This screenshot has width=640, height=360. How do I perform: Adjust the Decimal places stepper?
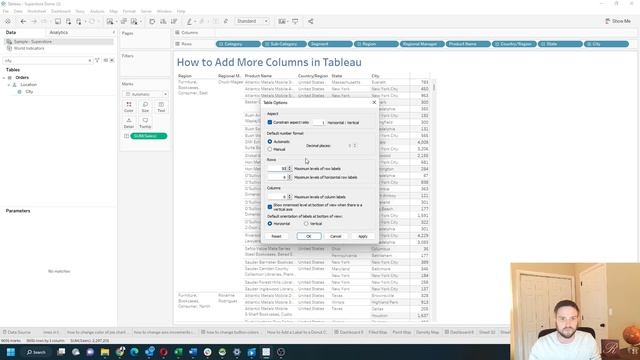click(x=354, y=146)
